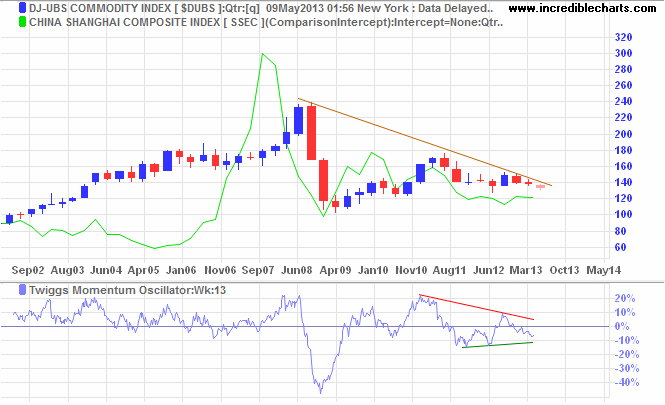
Task: Click the Aug03 date axis label
Action: click(67, 270)
